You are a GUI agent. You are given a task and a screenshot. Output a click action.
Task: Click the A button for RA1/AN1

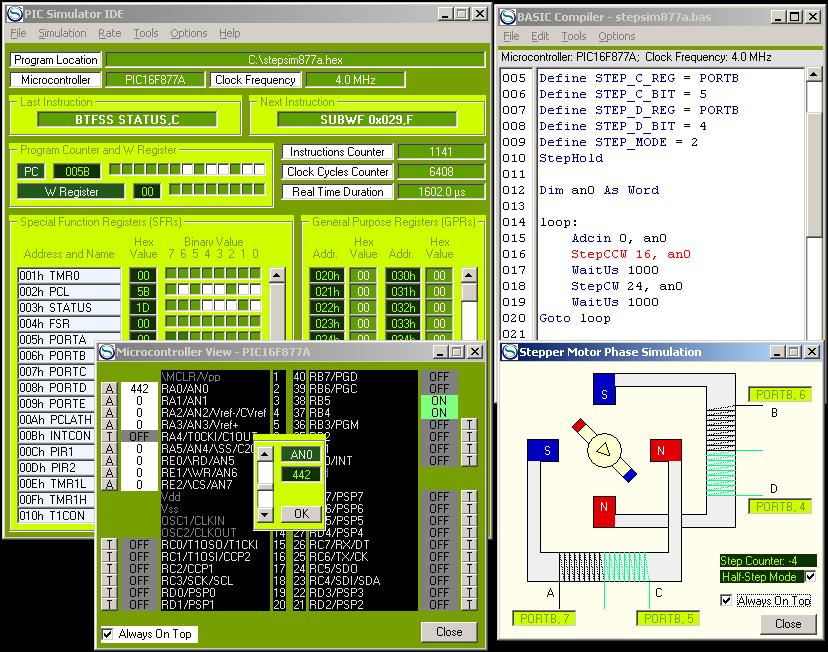[x=109, y=401]
